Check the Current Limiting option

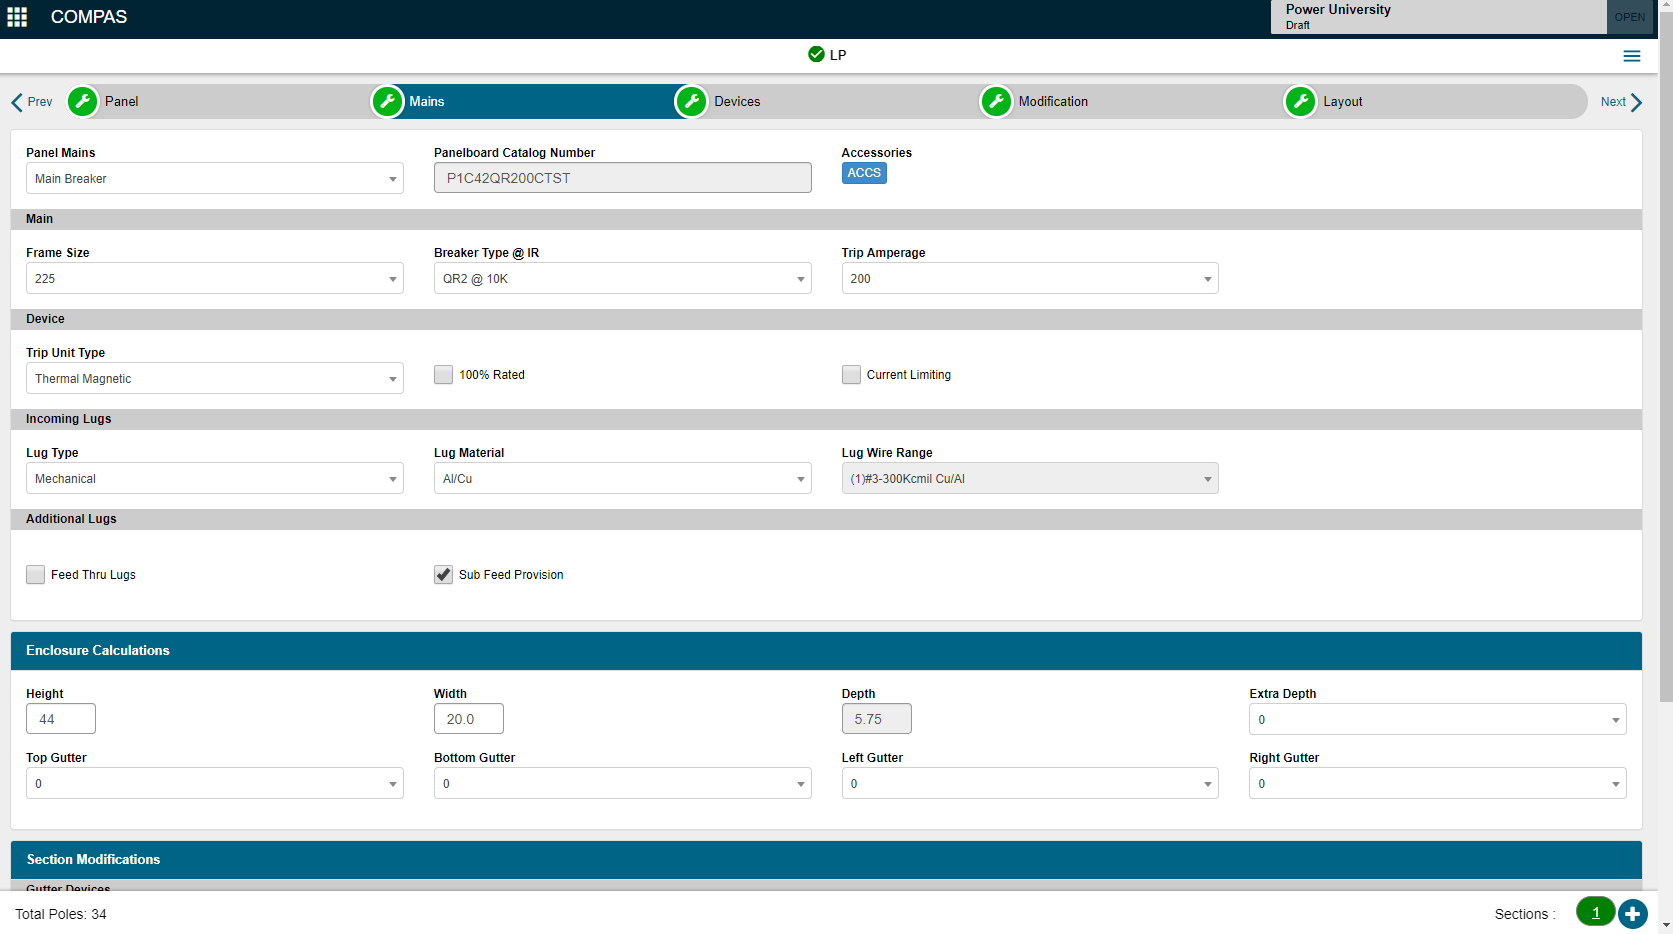[851, 375]
